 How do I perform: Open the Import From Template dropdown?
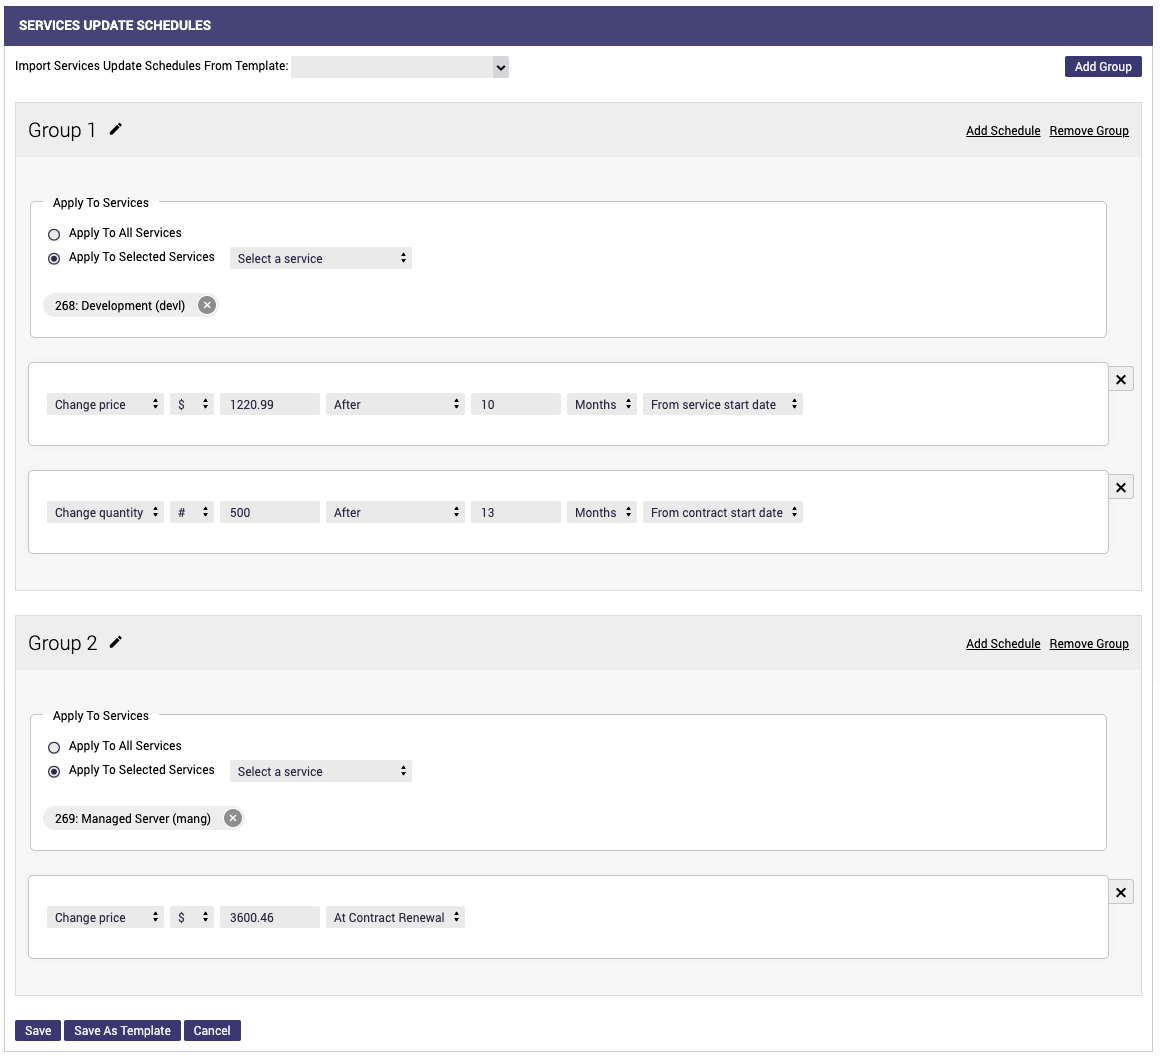point(400,67)
